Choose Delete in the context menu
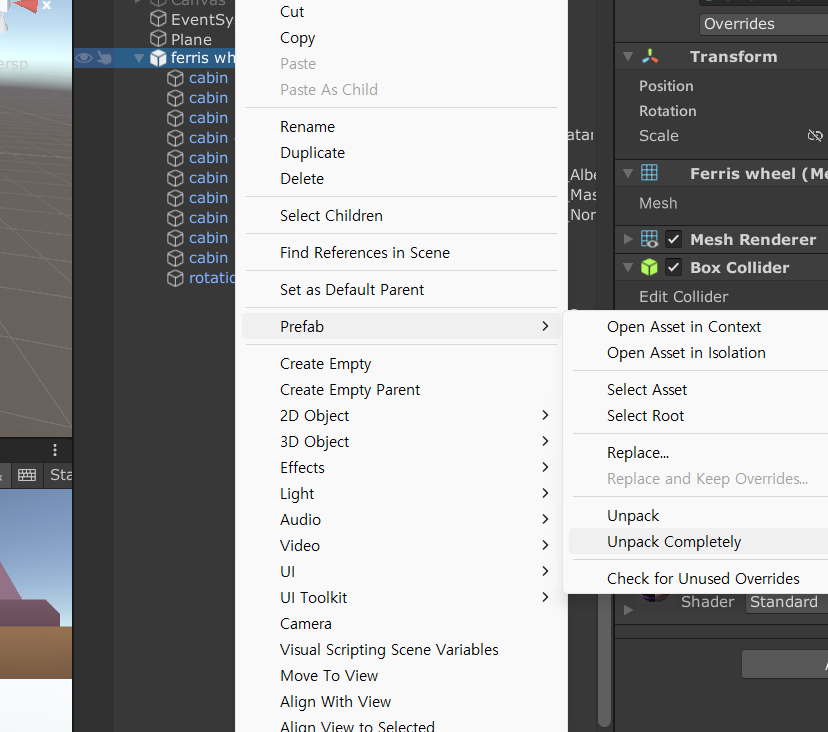Screen dimensions: 828x732 401,179
